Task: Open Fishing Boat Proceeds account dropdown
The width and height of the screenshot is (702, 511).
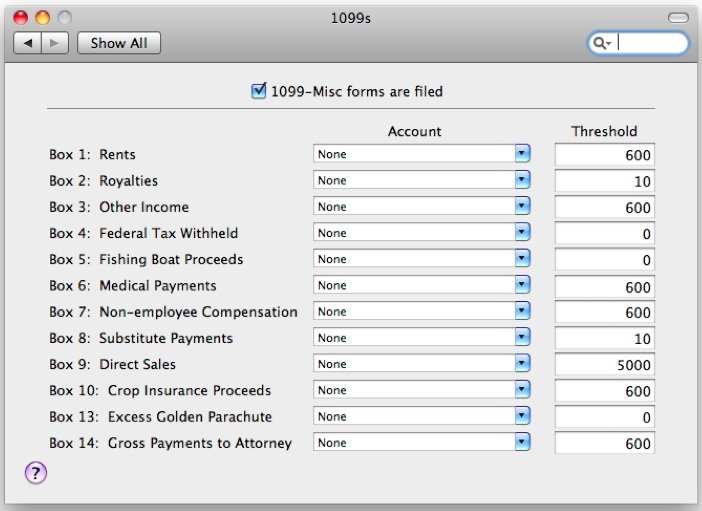Action: [422, 259]
